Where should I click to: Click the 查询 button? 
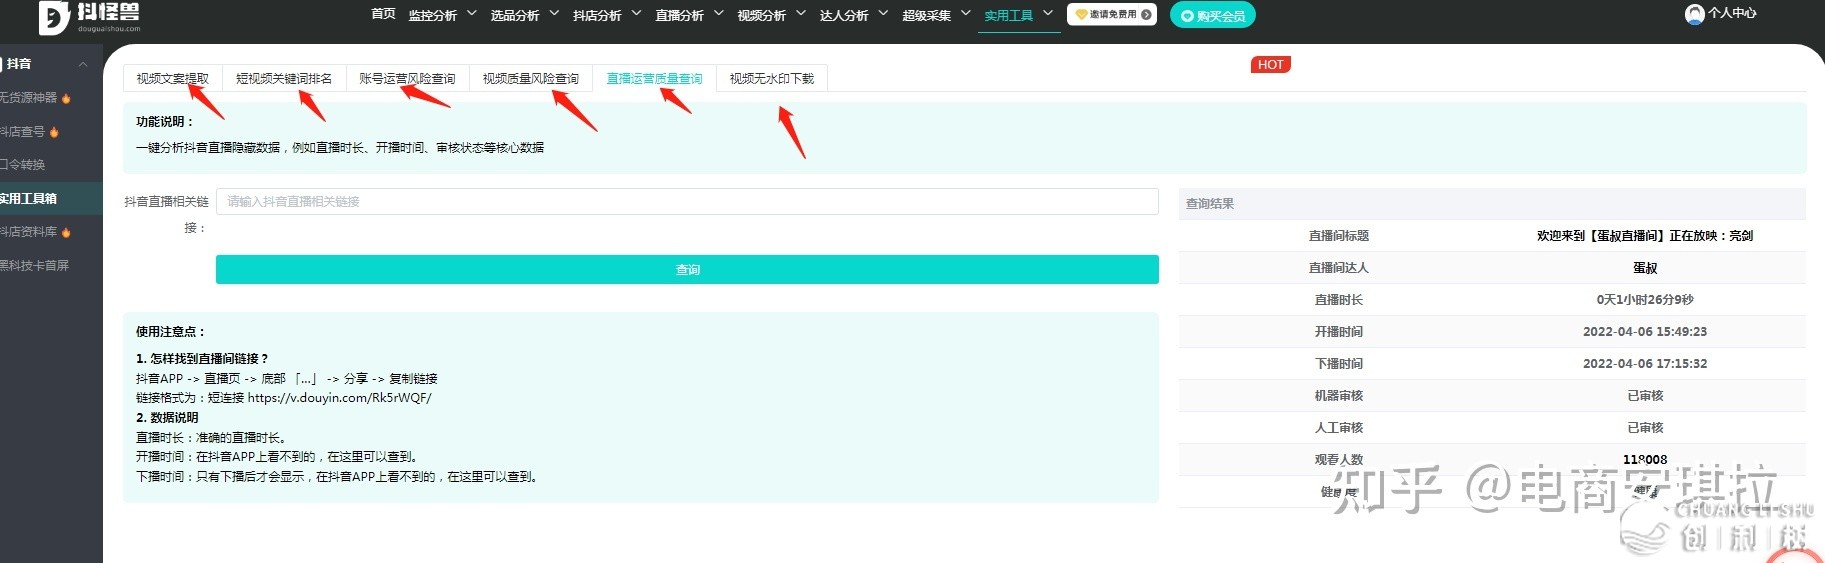click(687, 270)
